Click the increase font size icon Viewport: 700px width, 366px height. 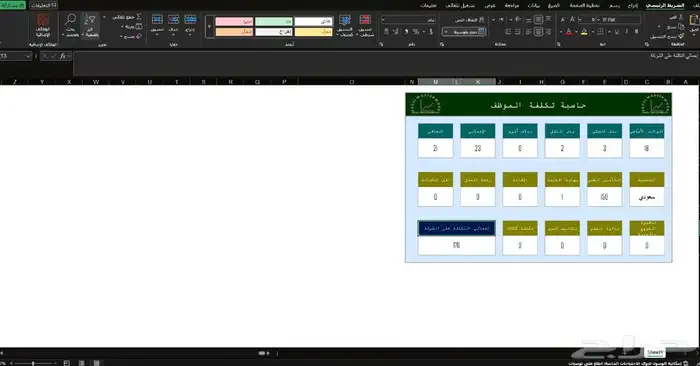pyautogui.click(x=572, y=20)
